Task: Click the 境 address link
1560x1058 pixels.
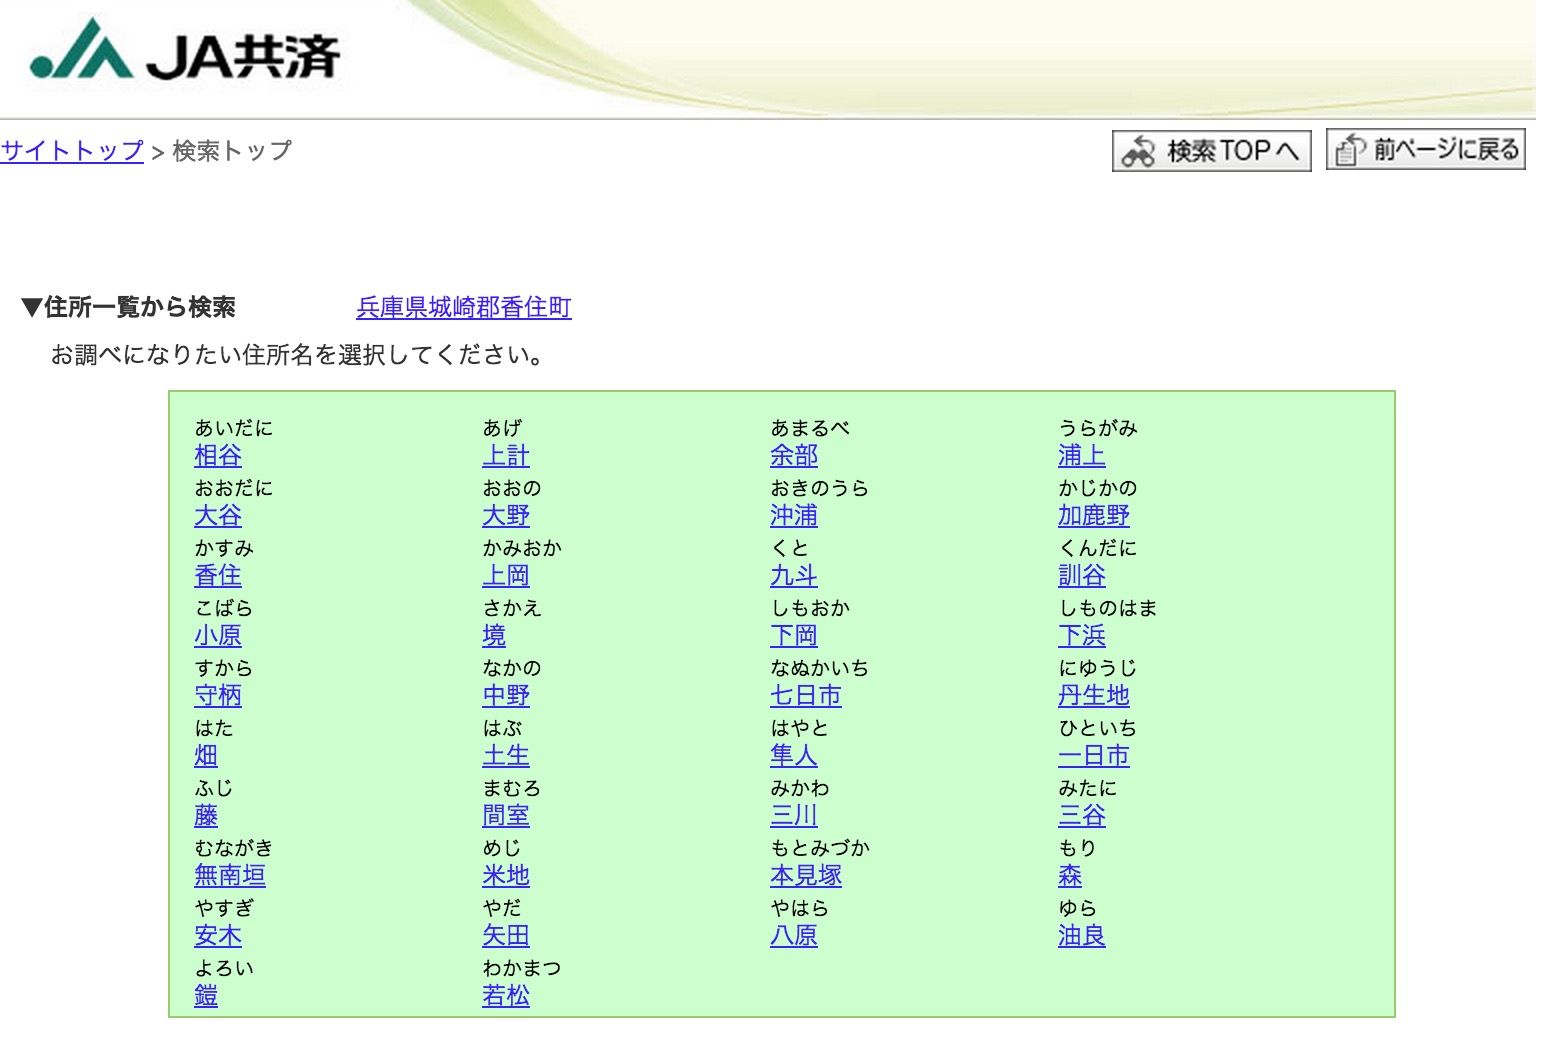Action: pyautogui.click(x=494, y=636)
